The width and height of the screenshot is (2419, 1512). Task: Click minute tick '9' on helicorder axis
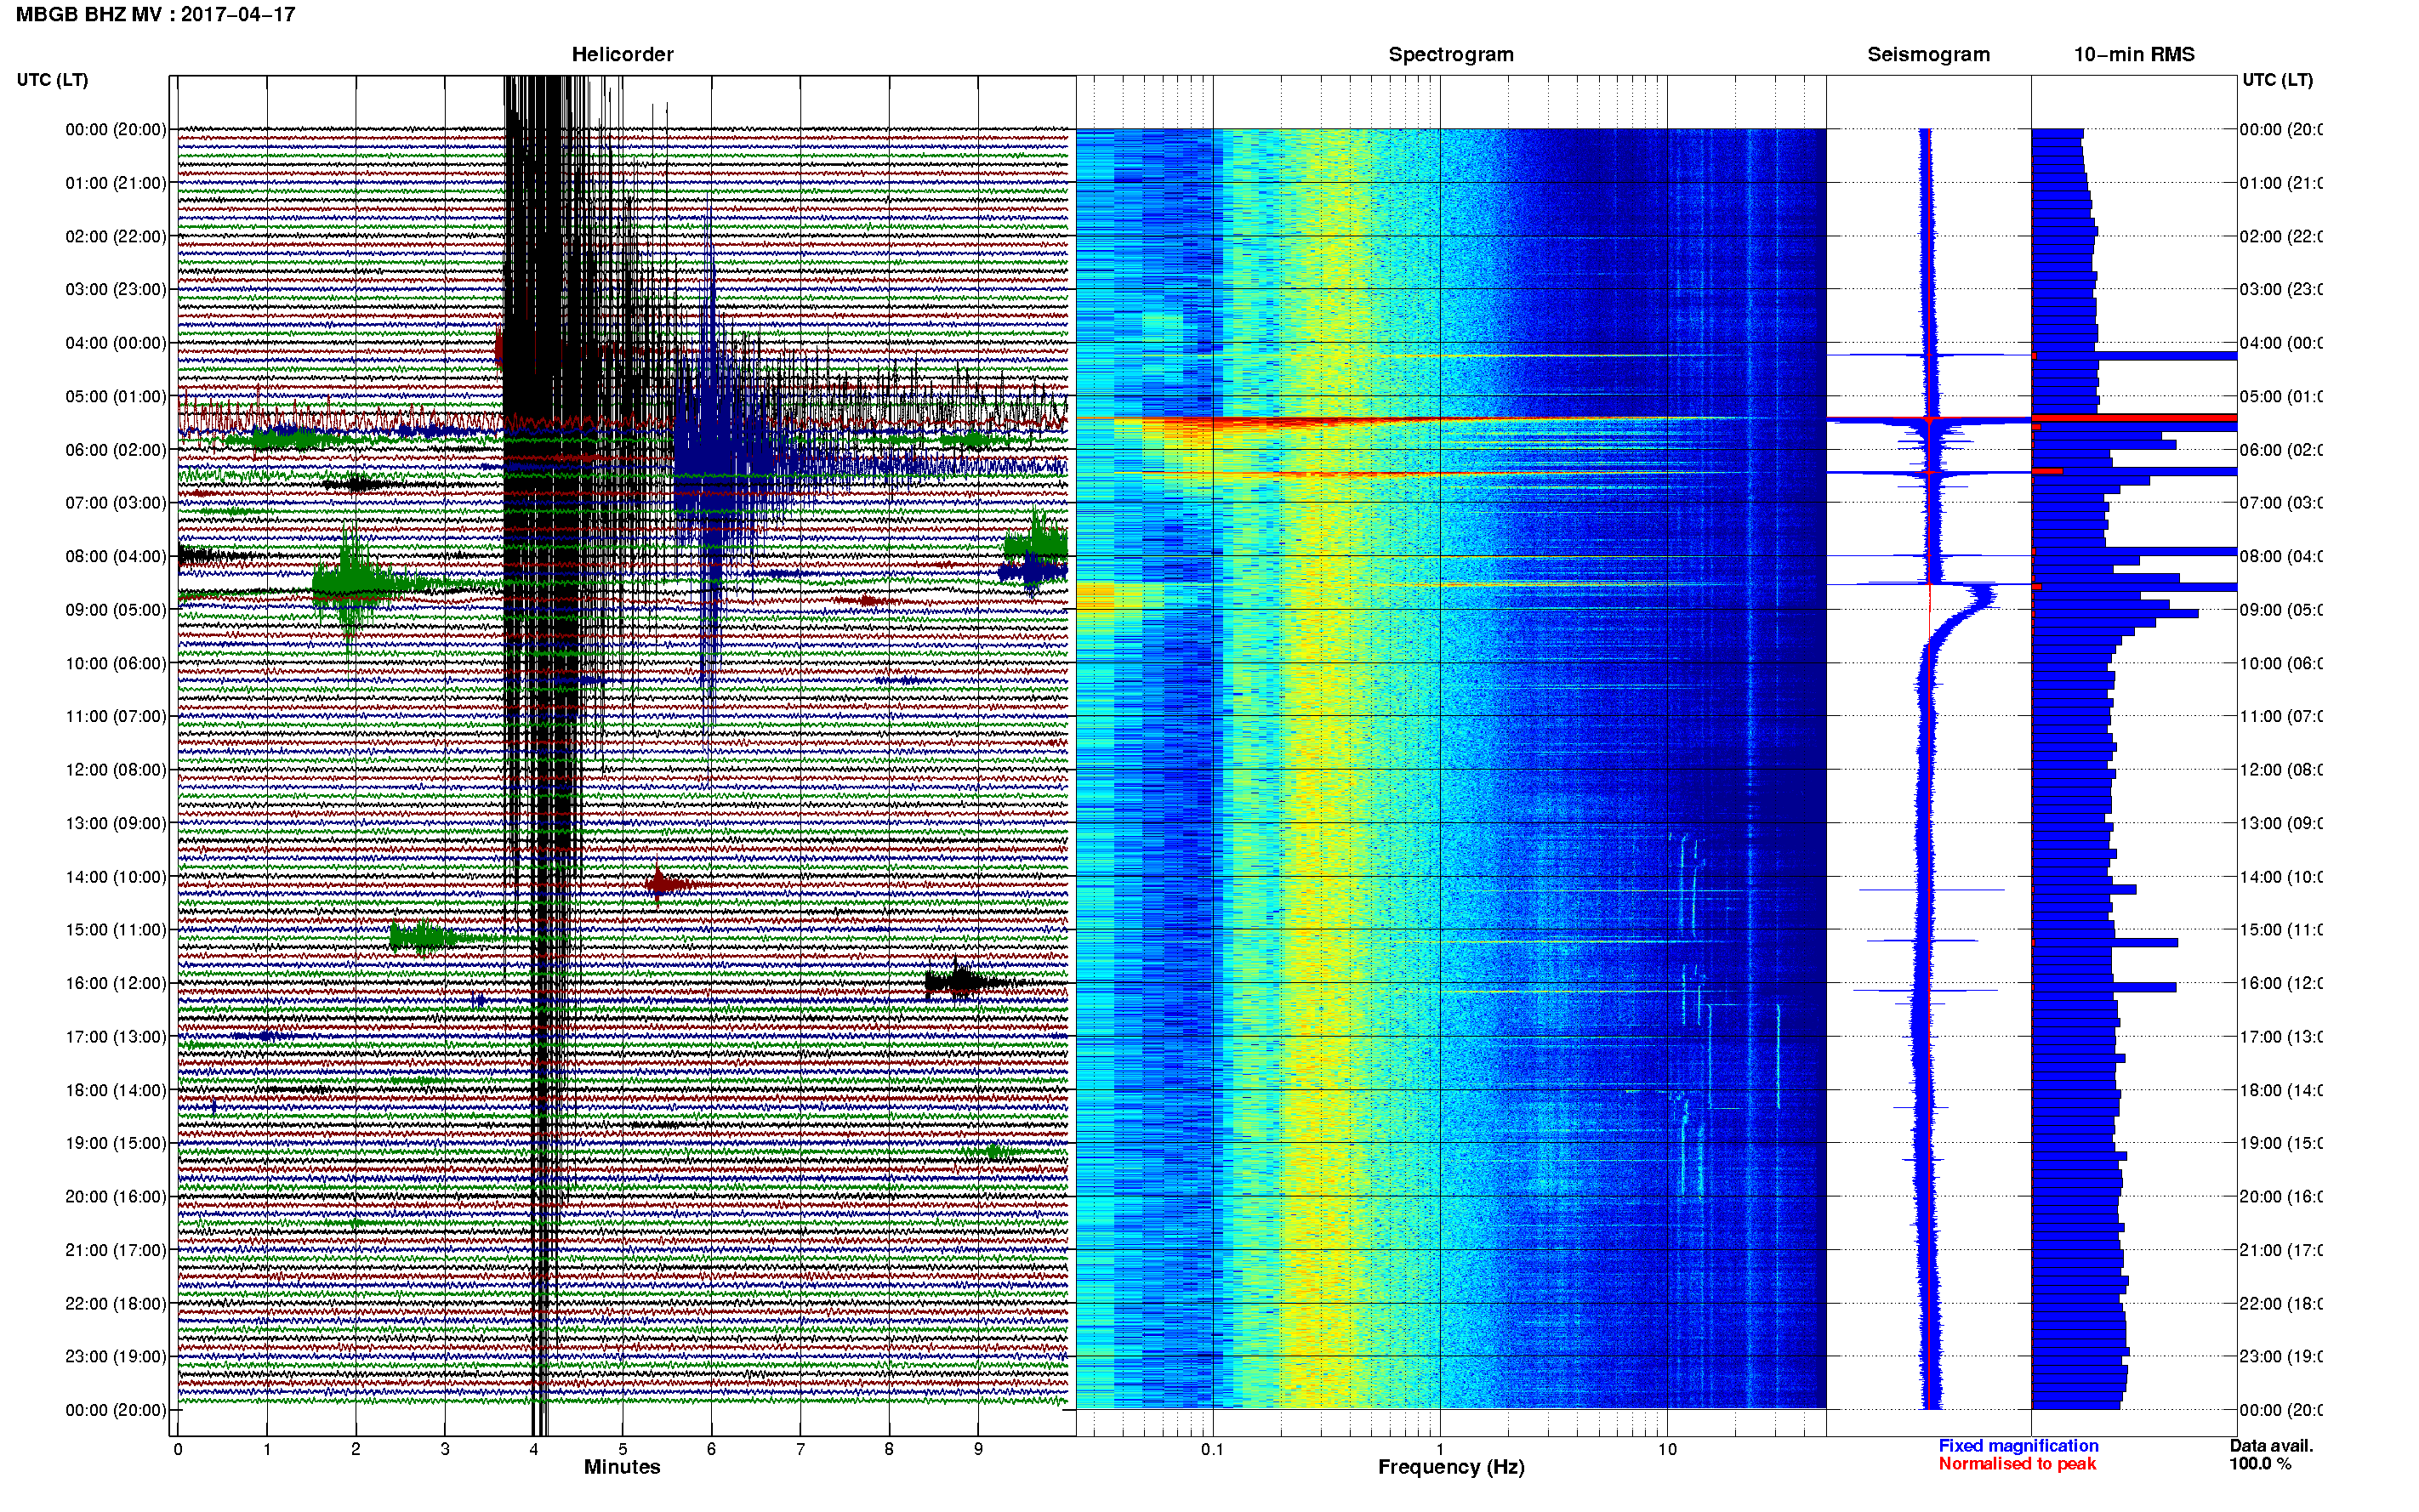[x=978, y=1449]
